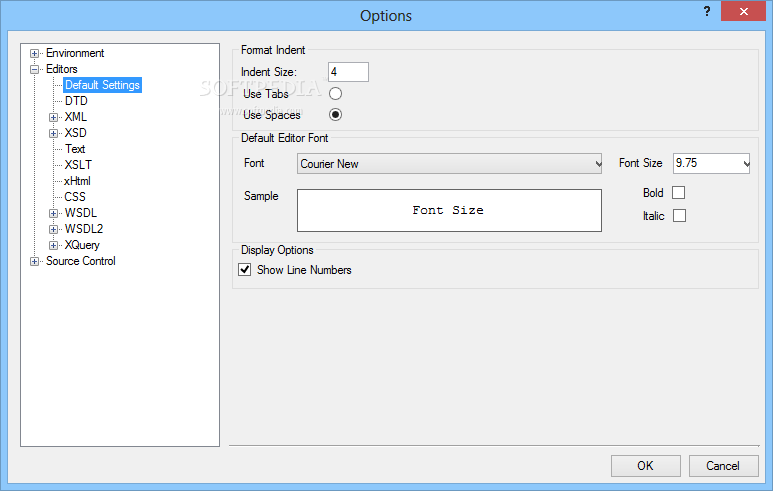
Task: Click the help question mark button
Action: click(707, 11)
